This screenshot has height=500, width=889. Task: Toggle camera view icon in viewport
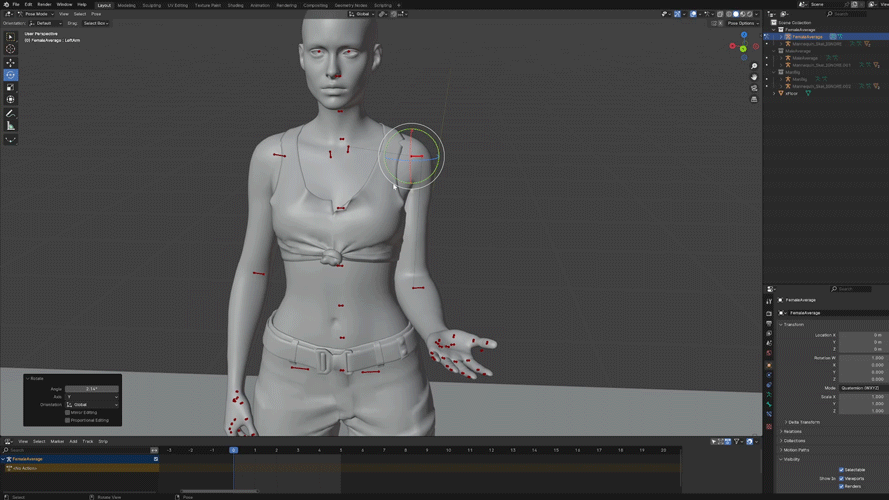[754, 89]
